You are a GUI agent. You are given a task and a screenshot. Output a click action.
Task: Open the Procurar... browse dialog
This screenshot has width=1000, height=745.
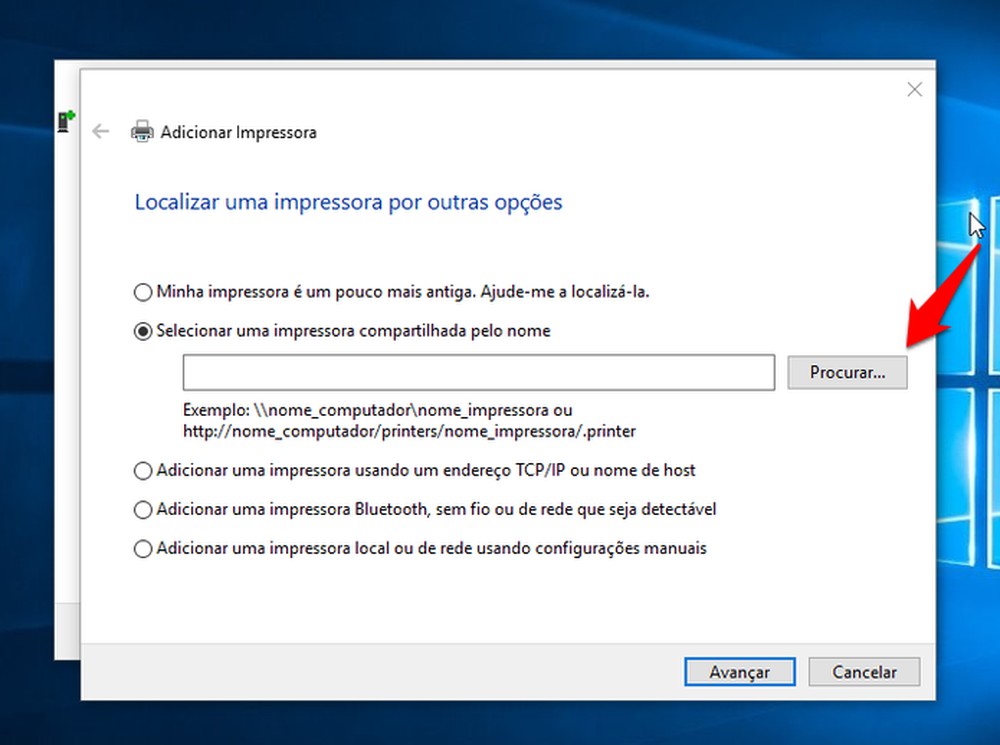pyautogui.click(x=847, y=372)
